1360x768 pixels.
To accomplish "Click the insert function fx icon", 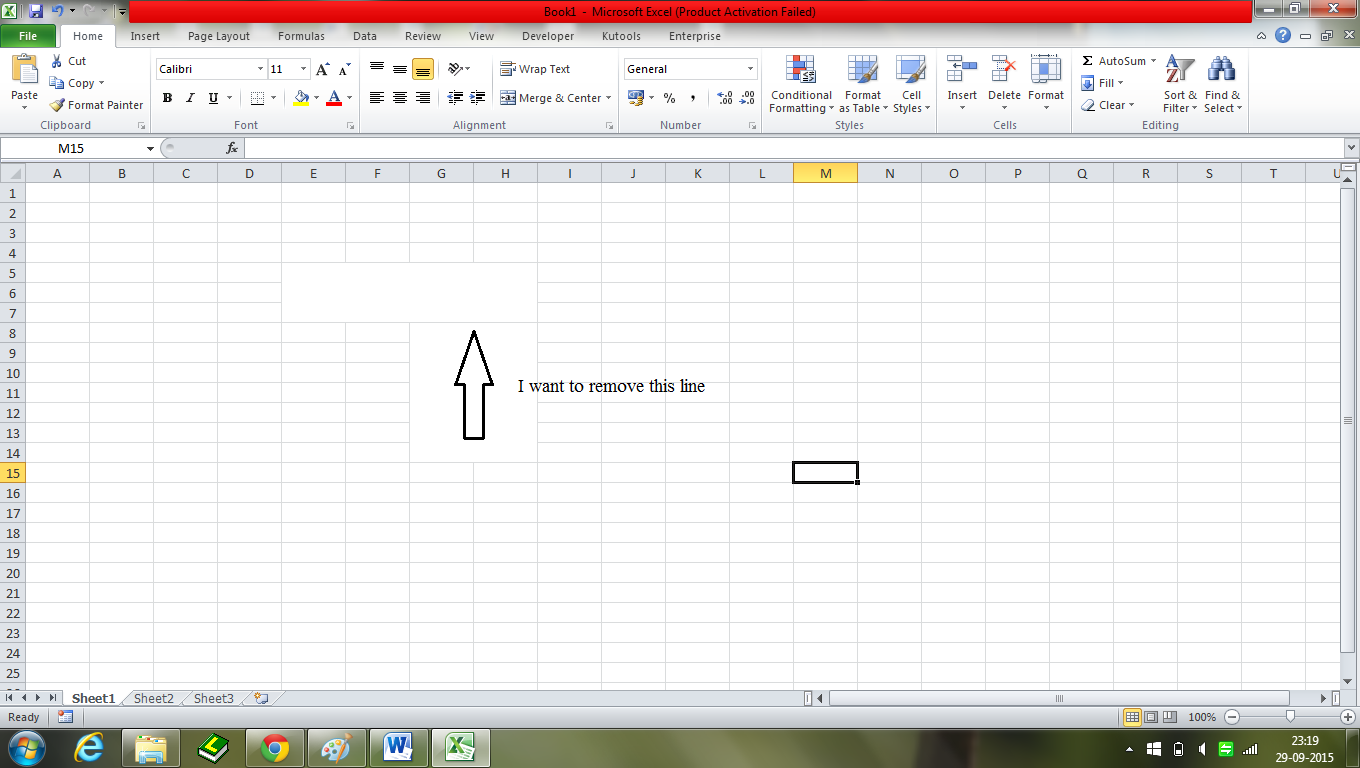I will 232,148.
